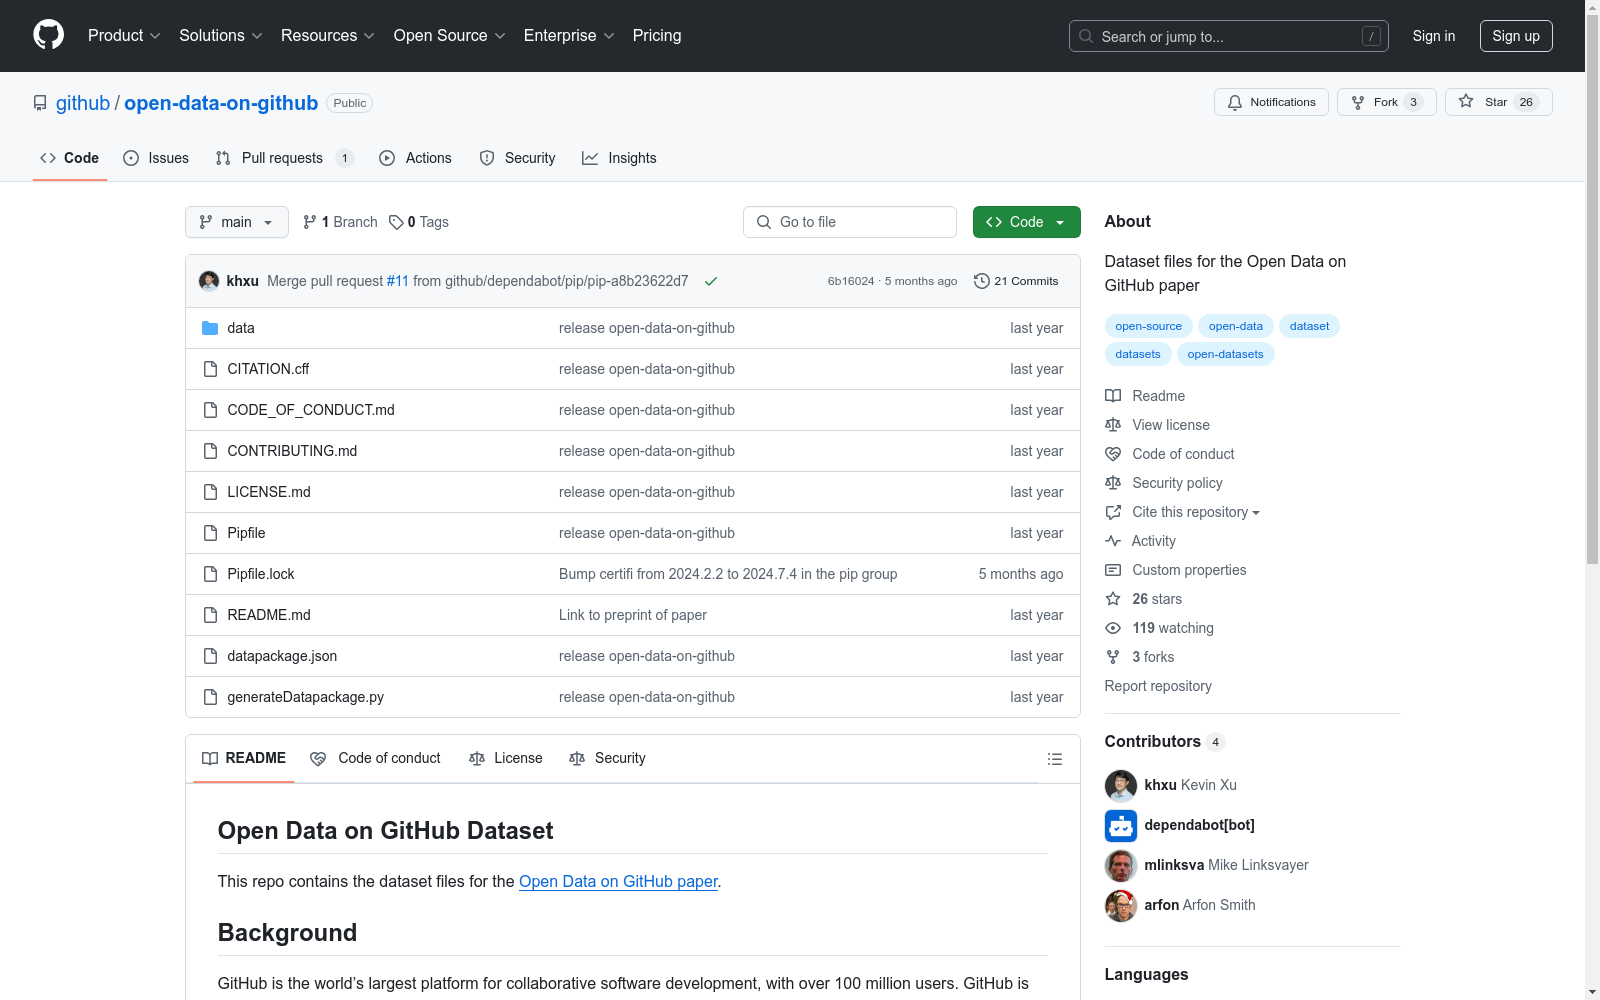Click the Sign in link
The width and height of the screenshot is (1600, 1000).
click(x=1434, y=36)
